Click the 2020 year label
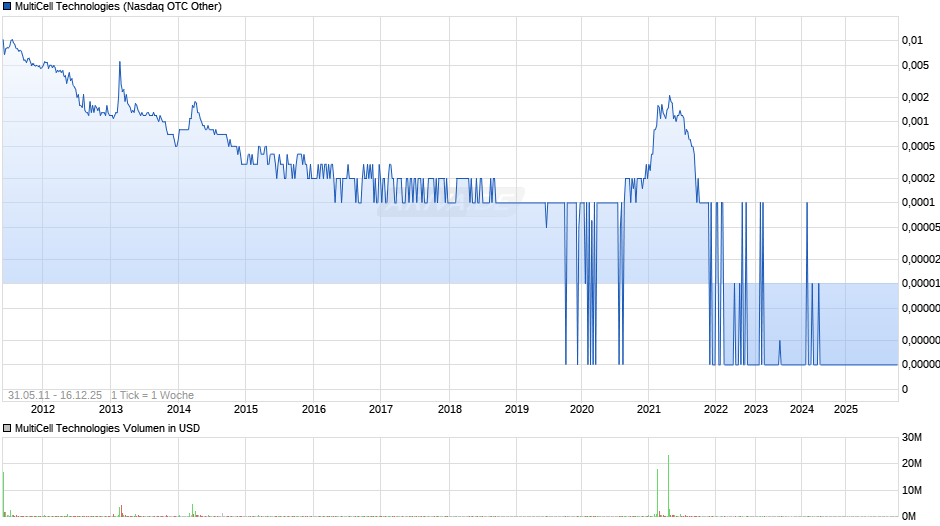940x526 pixels. tap(582, 409)
